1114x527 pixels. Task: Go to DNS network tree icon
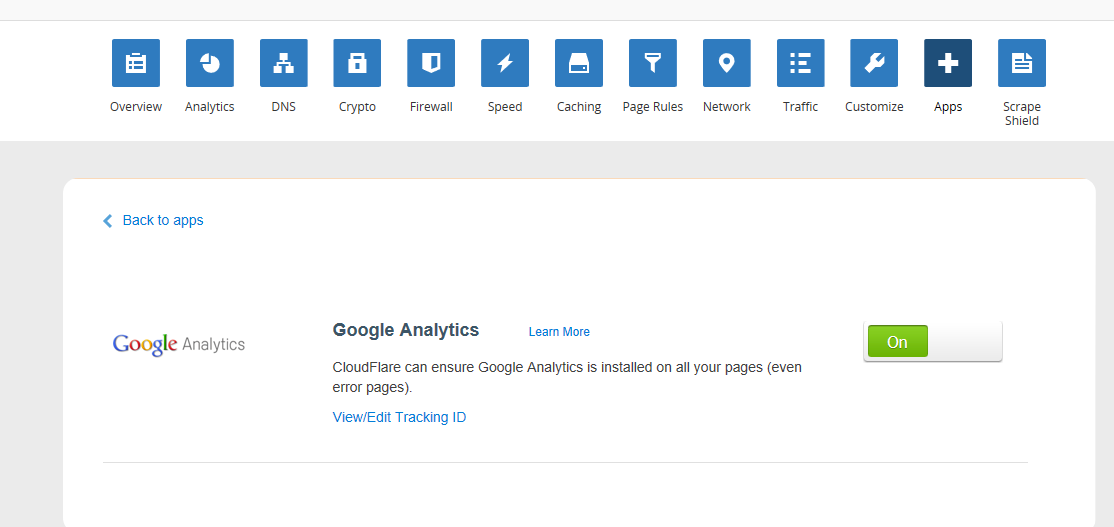[284, 63]
